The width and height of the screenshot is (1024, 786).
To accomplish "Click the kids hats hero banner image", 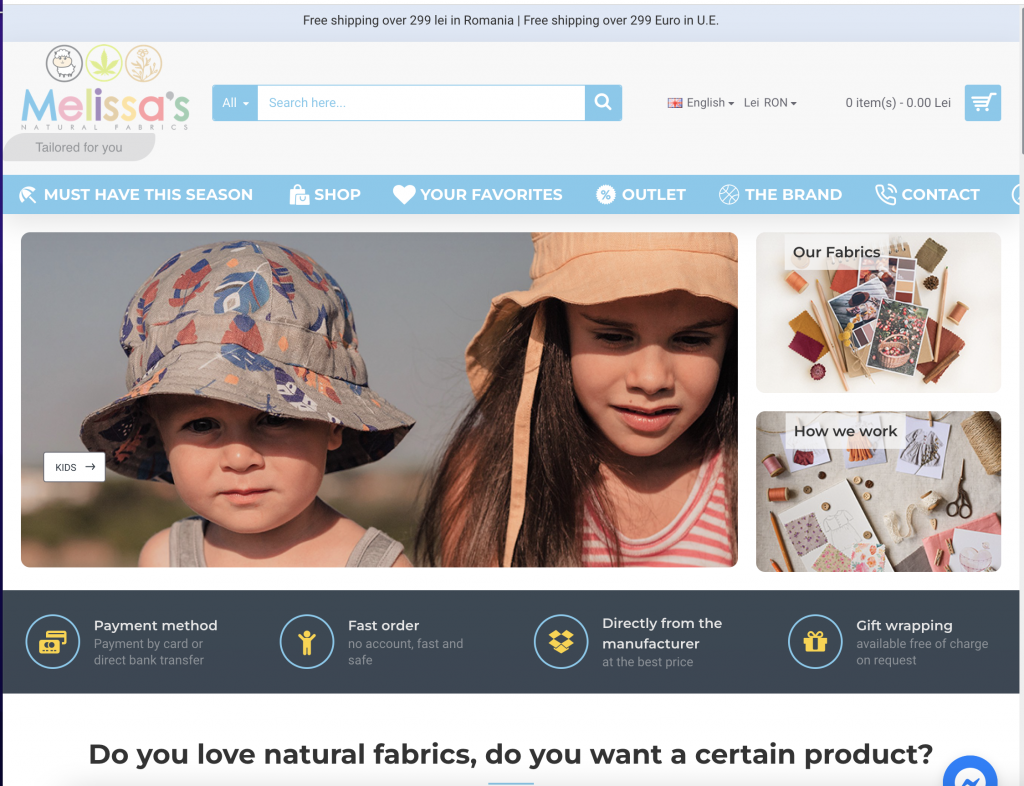I will point(379,400).
